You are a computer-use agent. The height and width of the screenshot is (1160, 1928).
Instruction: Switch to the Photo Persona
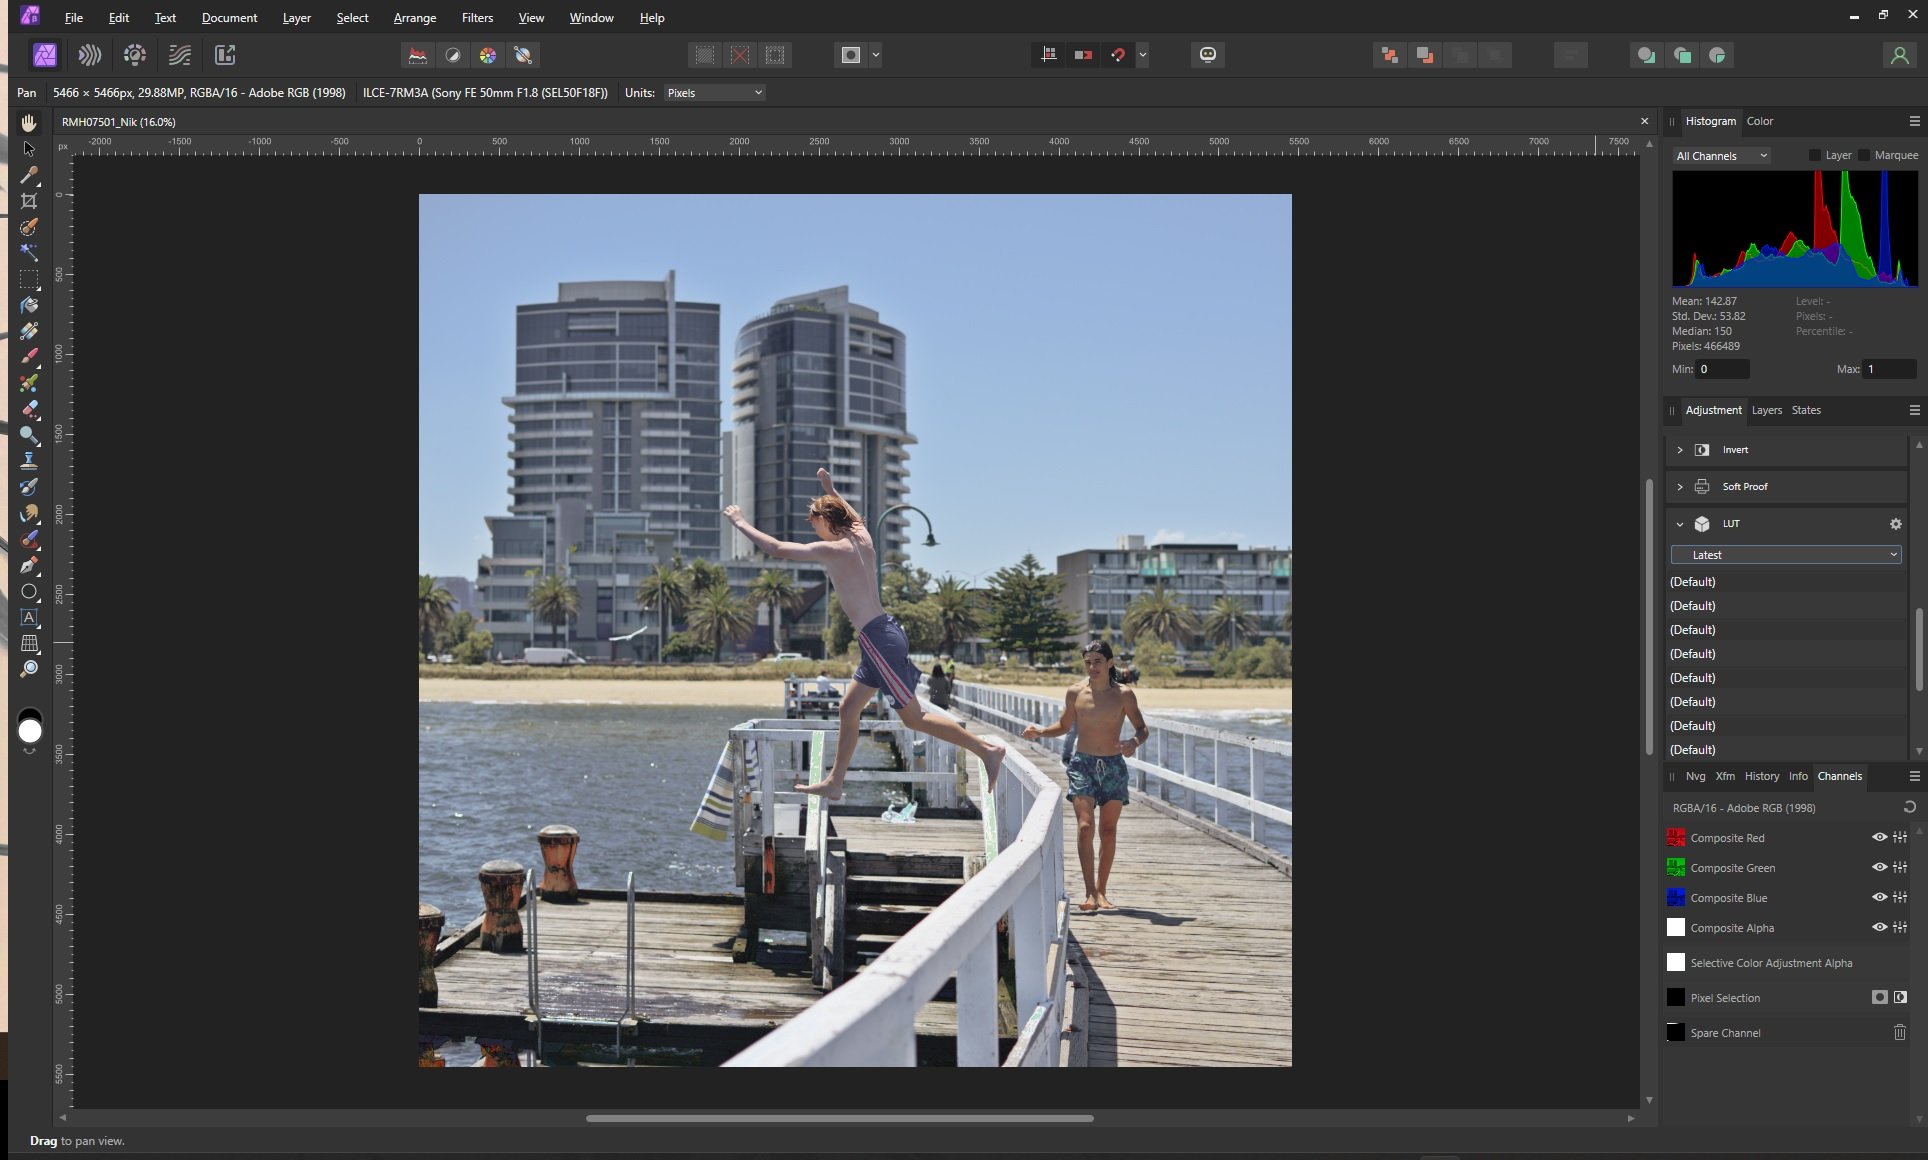coord(45,55)
